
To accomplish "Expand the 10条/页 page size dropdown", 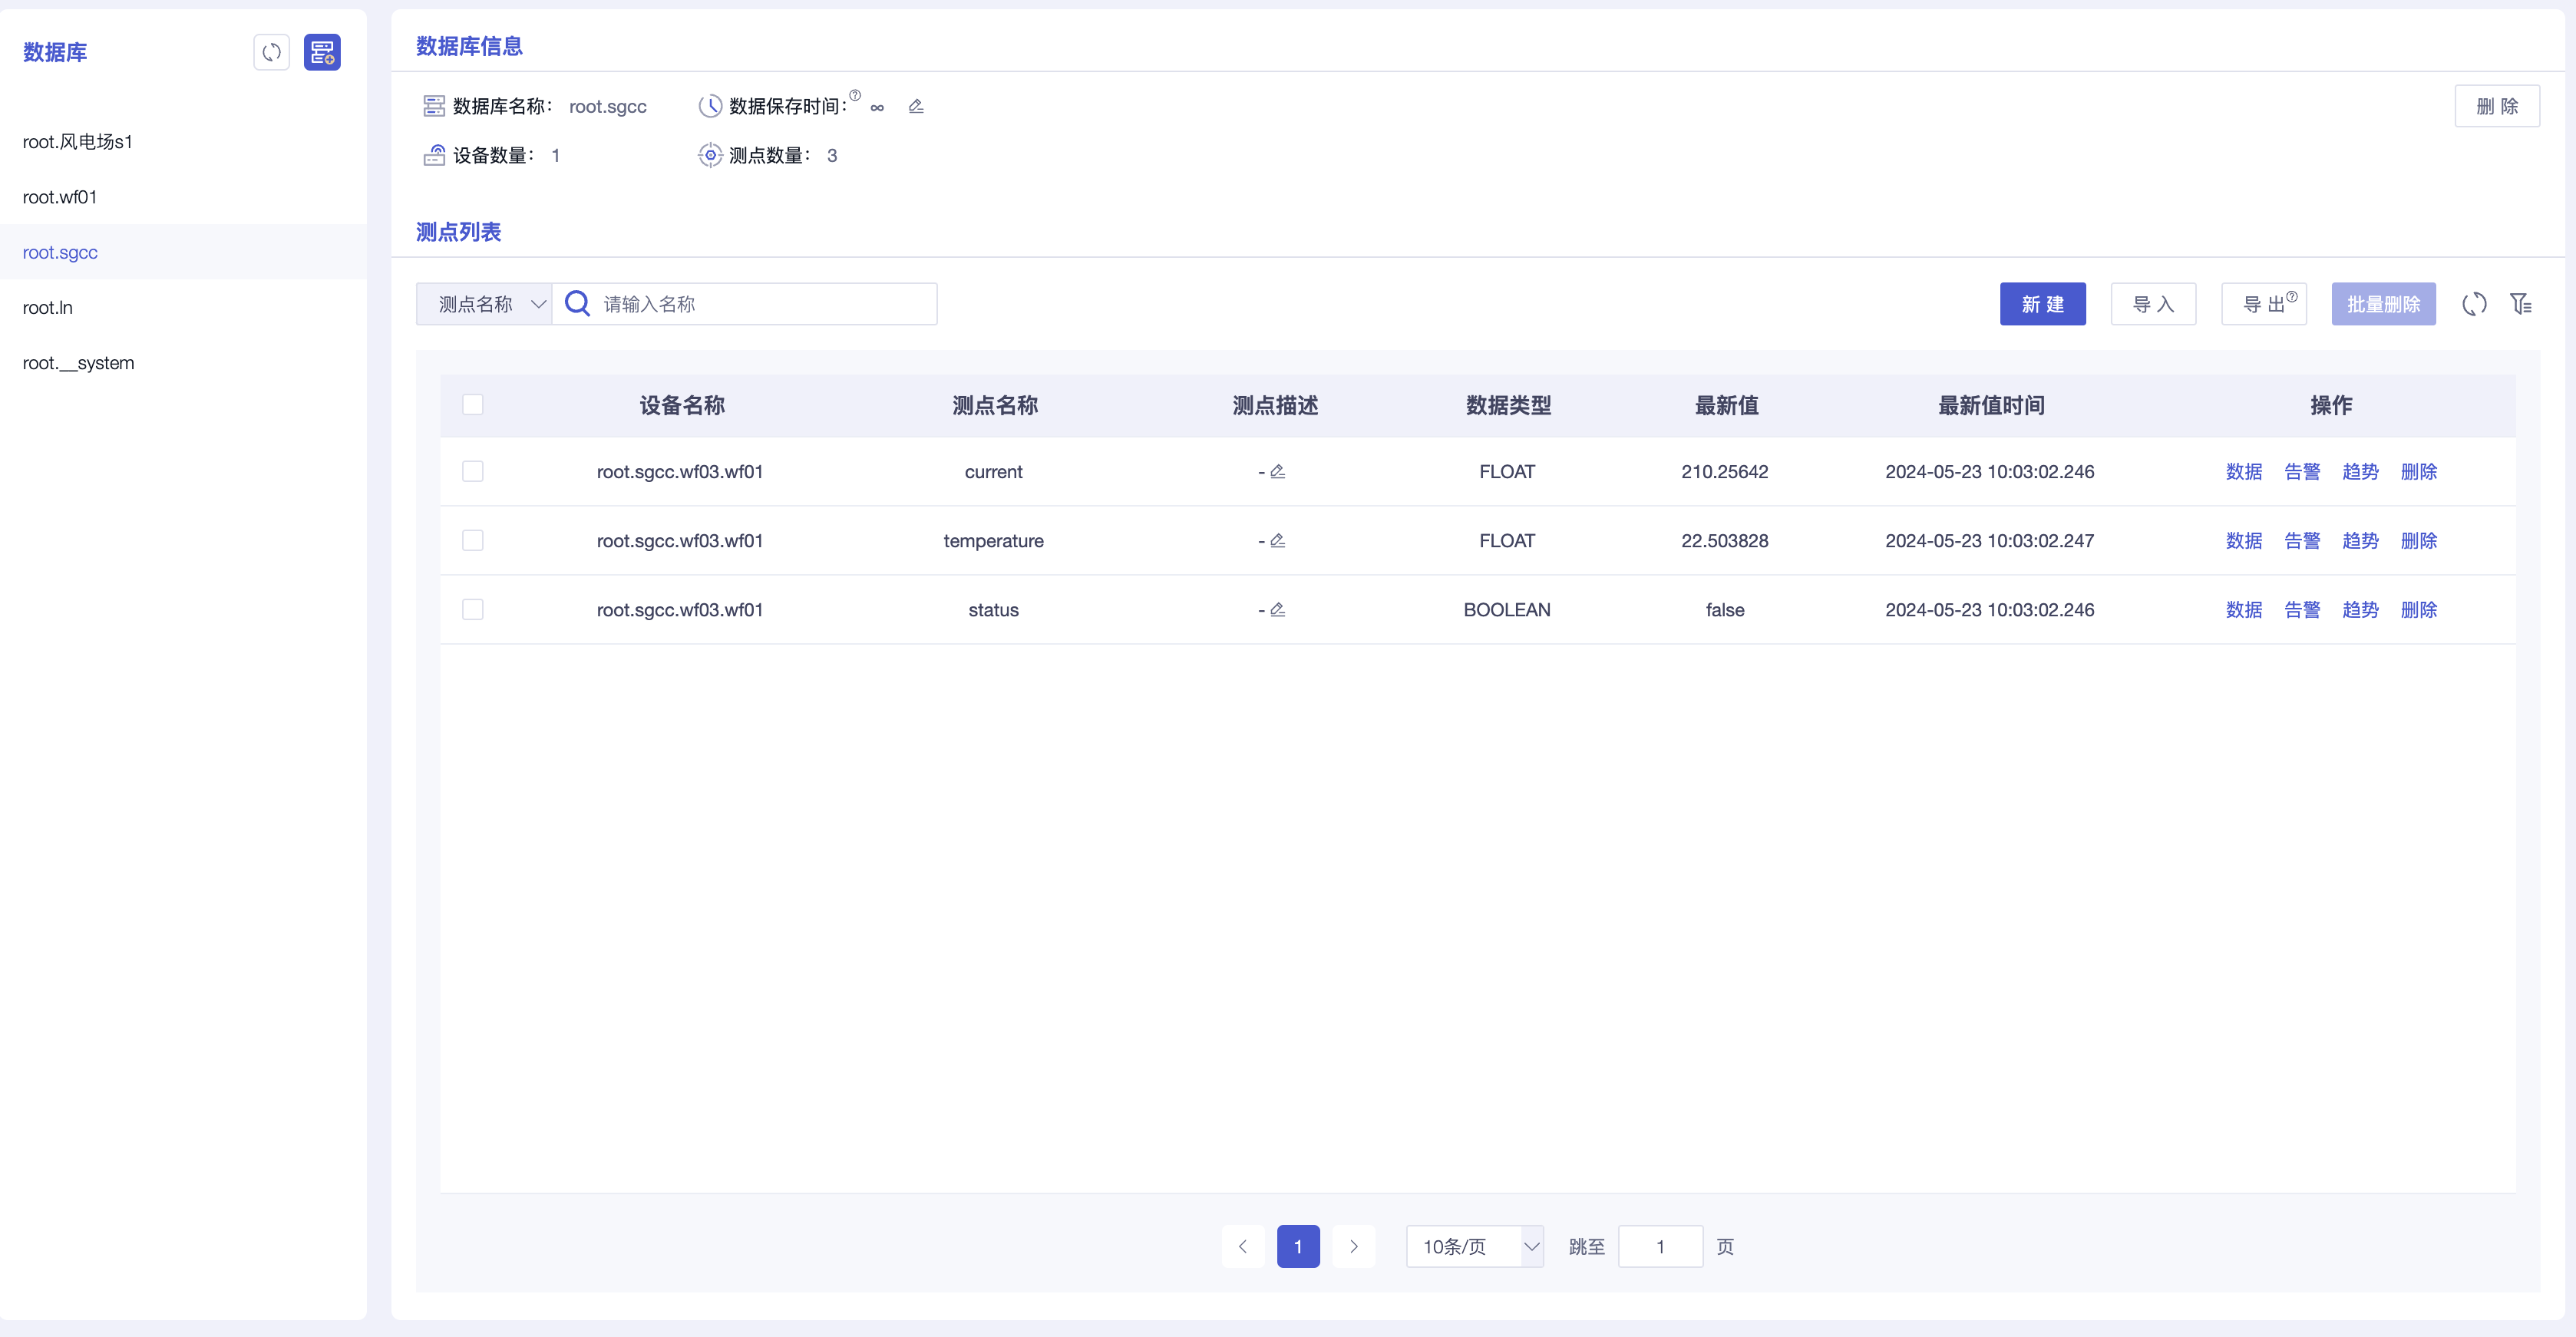I will coord(1474,1247).
